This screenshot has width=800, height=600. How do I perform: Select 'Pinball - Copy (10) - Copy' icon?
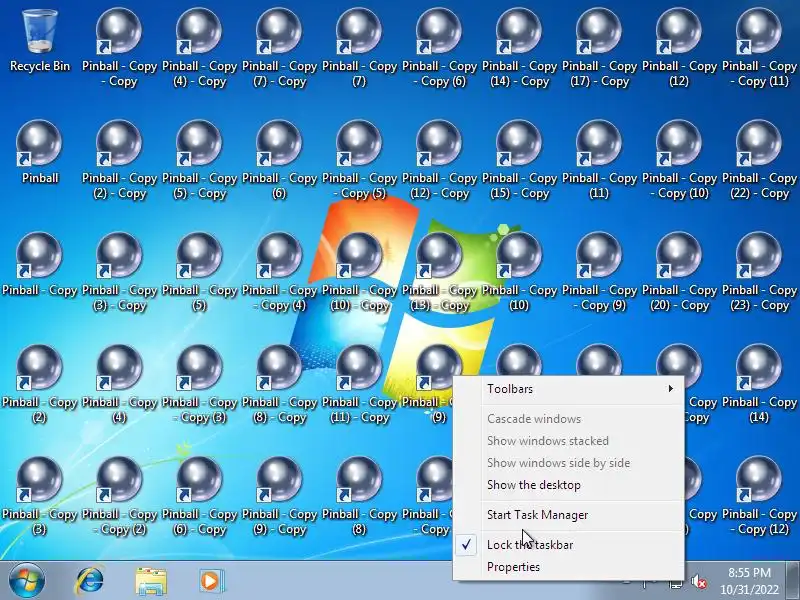(x=360, y=271)
